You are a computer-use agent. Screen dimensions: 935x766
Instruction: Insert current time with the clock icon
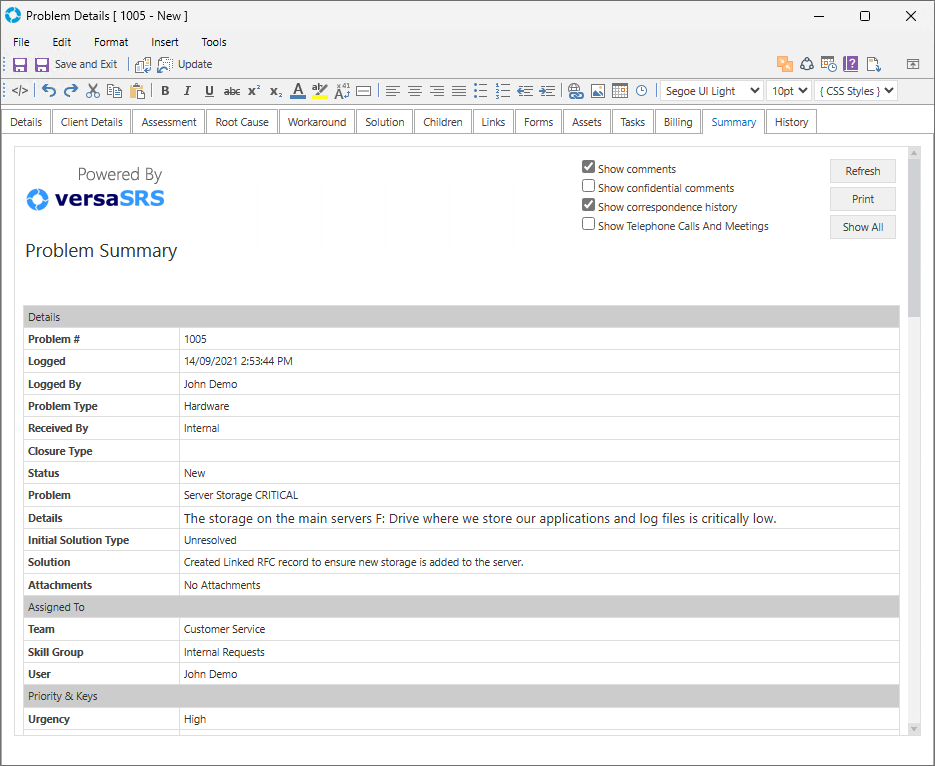tap(641, 91)
